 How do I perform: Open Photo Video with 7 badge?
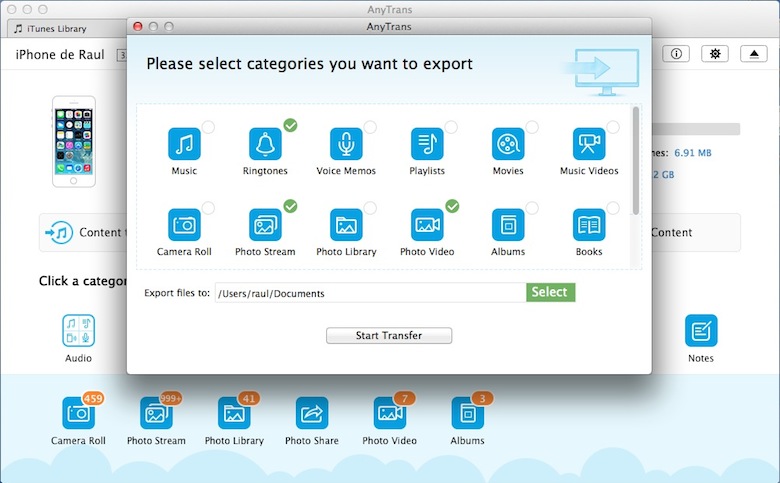pos(390,413)
